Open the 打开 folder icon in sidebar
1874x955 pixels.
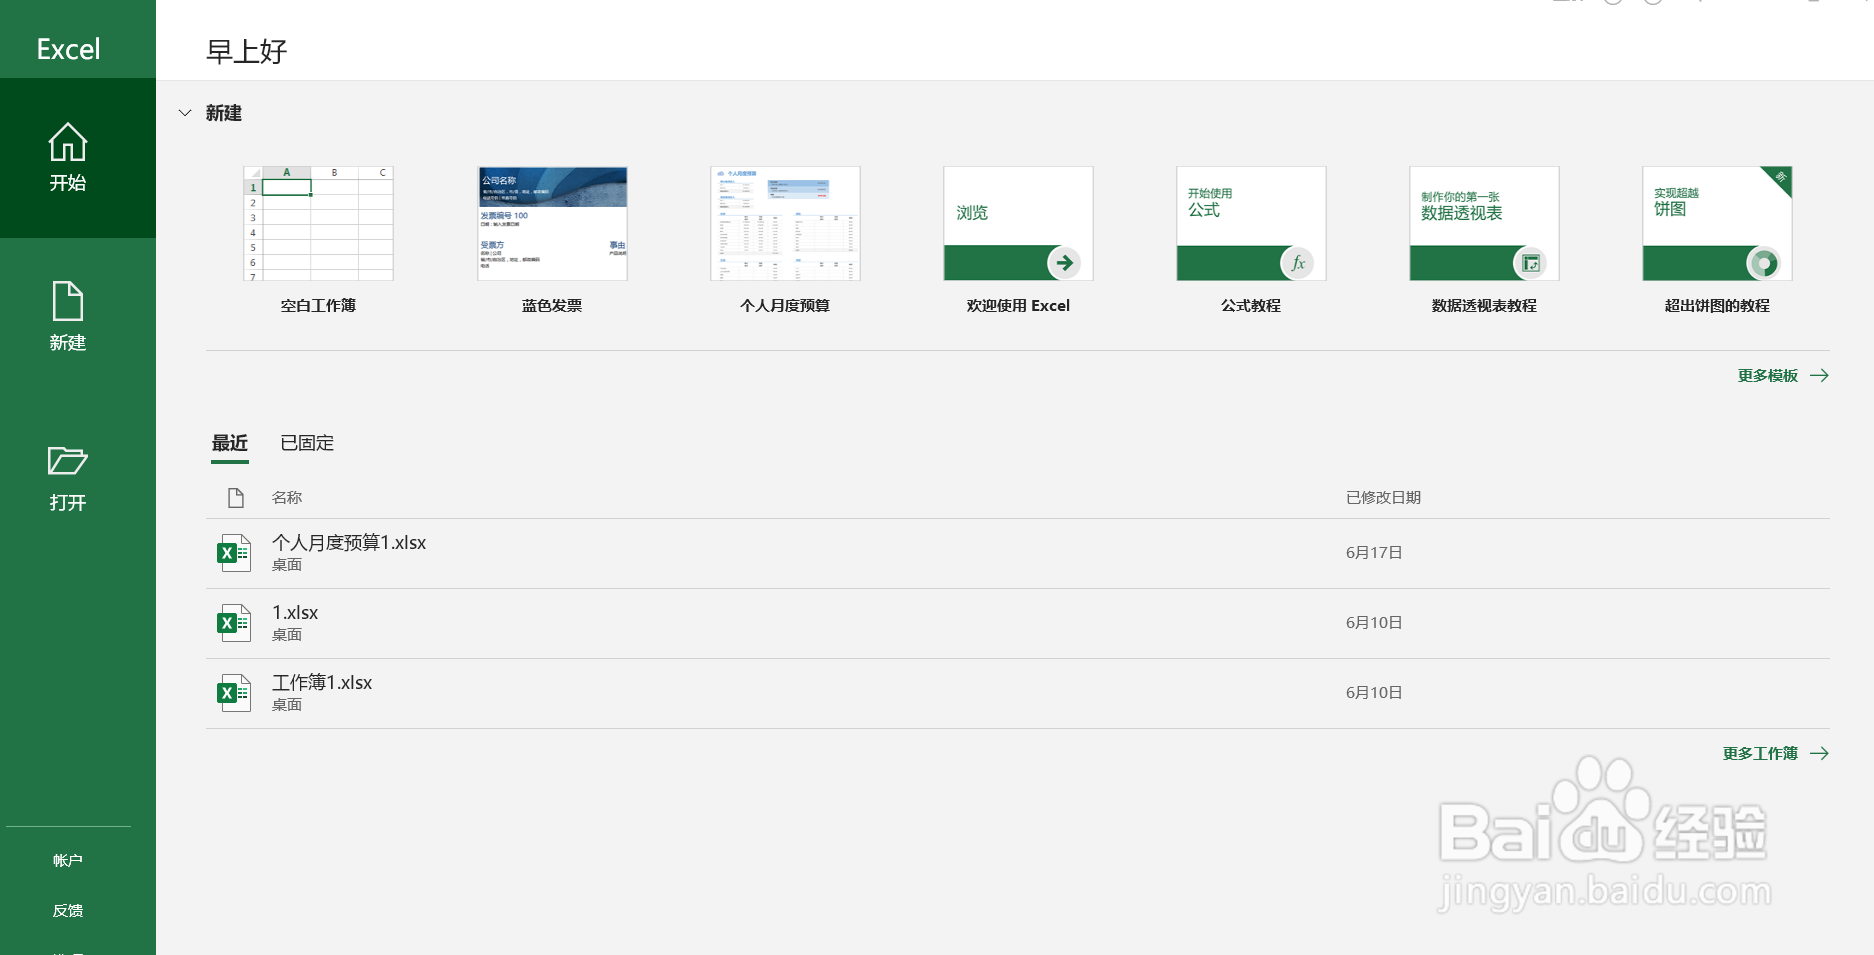pos(68,461)
